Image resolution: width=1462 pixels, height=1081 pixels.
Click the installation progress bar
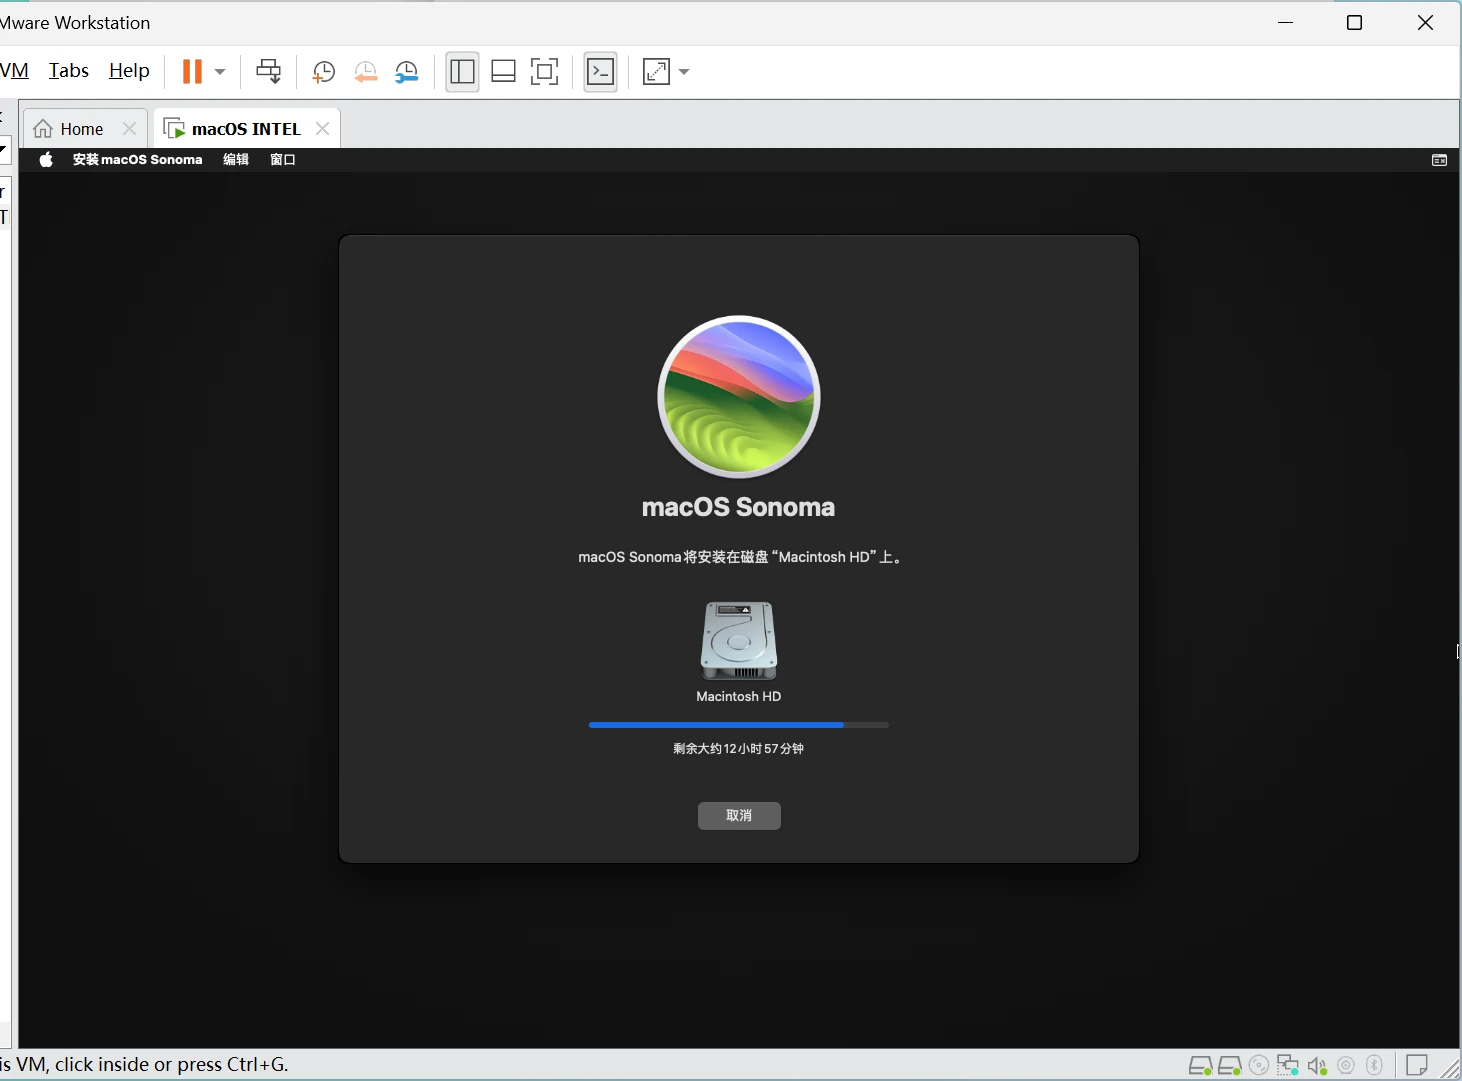pos(739,725)
